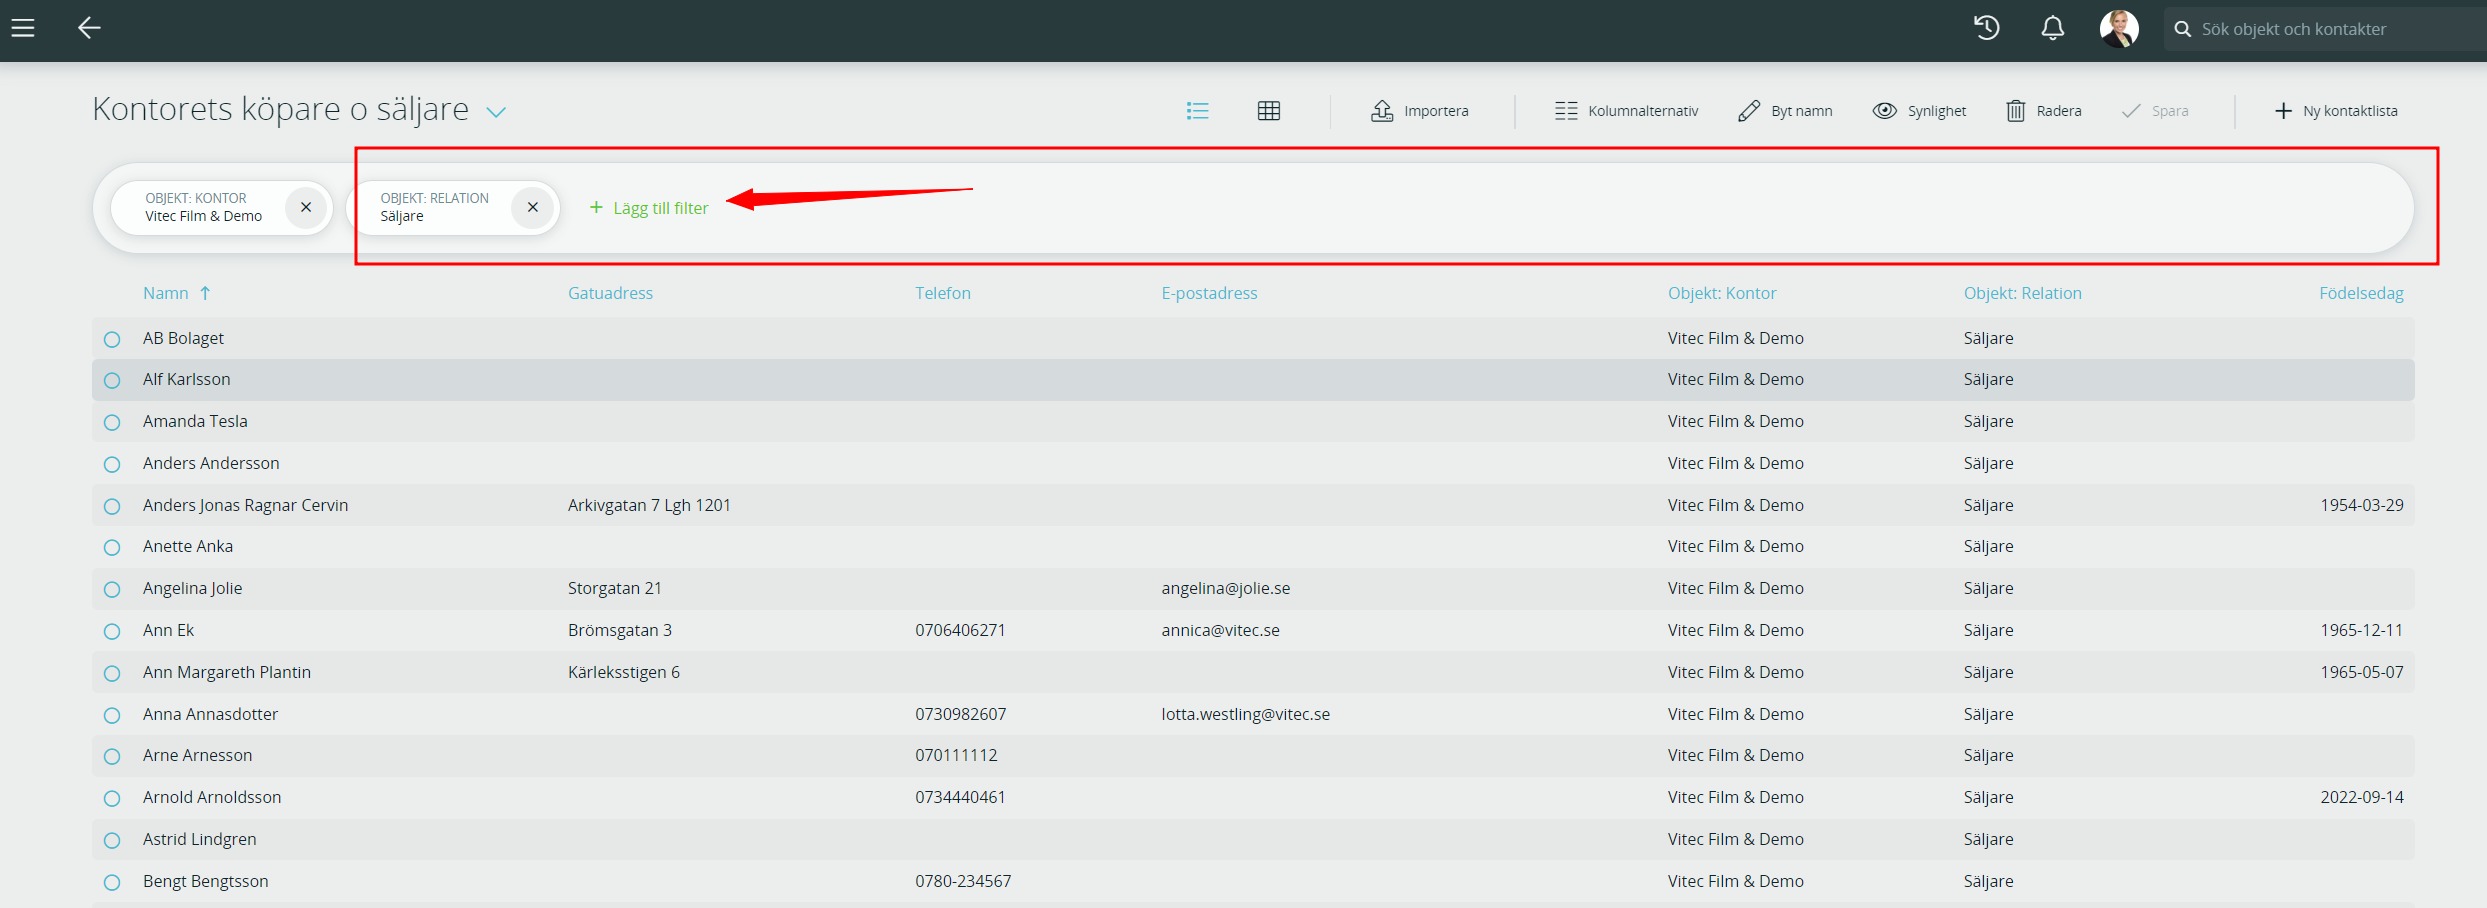
Task: Remove the 'Objekt: Relation' Säljare filter
Action: coord(533,207)
